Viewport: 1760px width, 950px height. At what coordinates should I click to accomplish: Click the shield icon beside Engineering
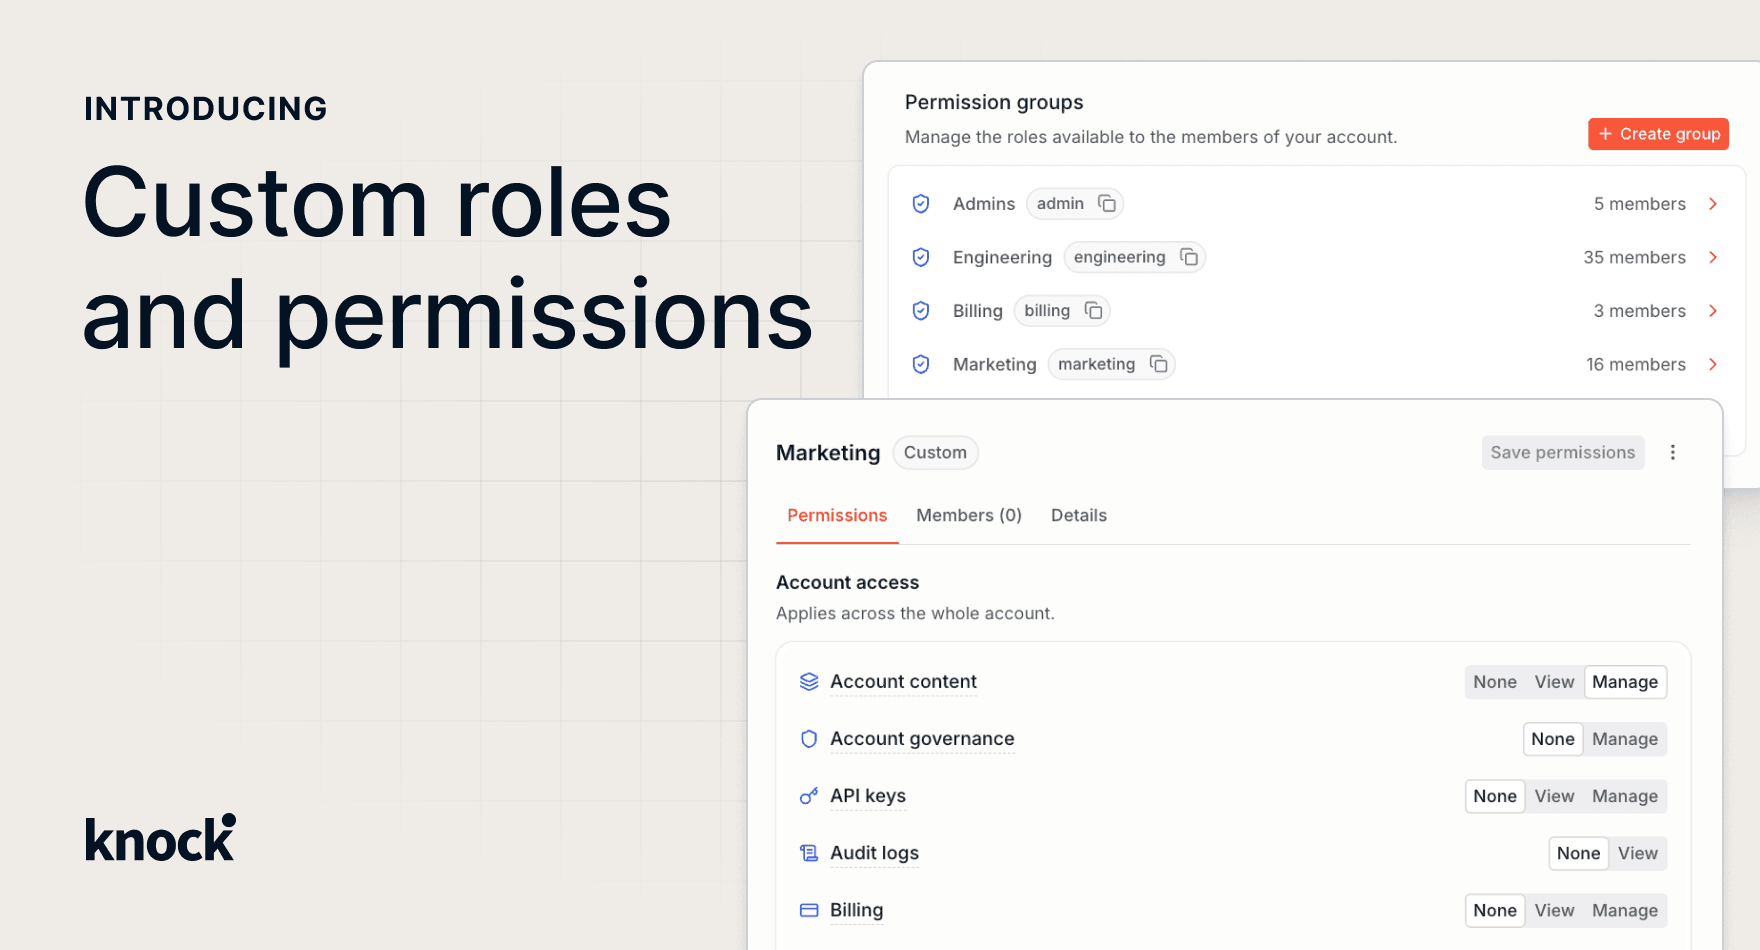(x=921, y=258)
